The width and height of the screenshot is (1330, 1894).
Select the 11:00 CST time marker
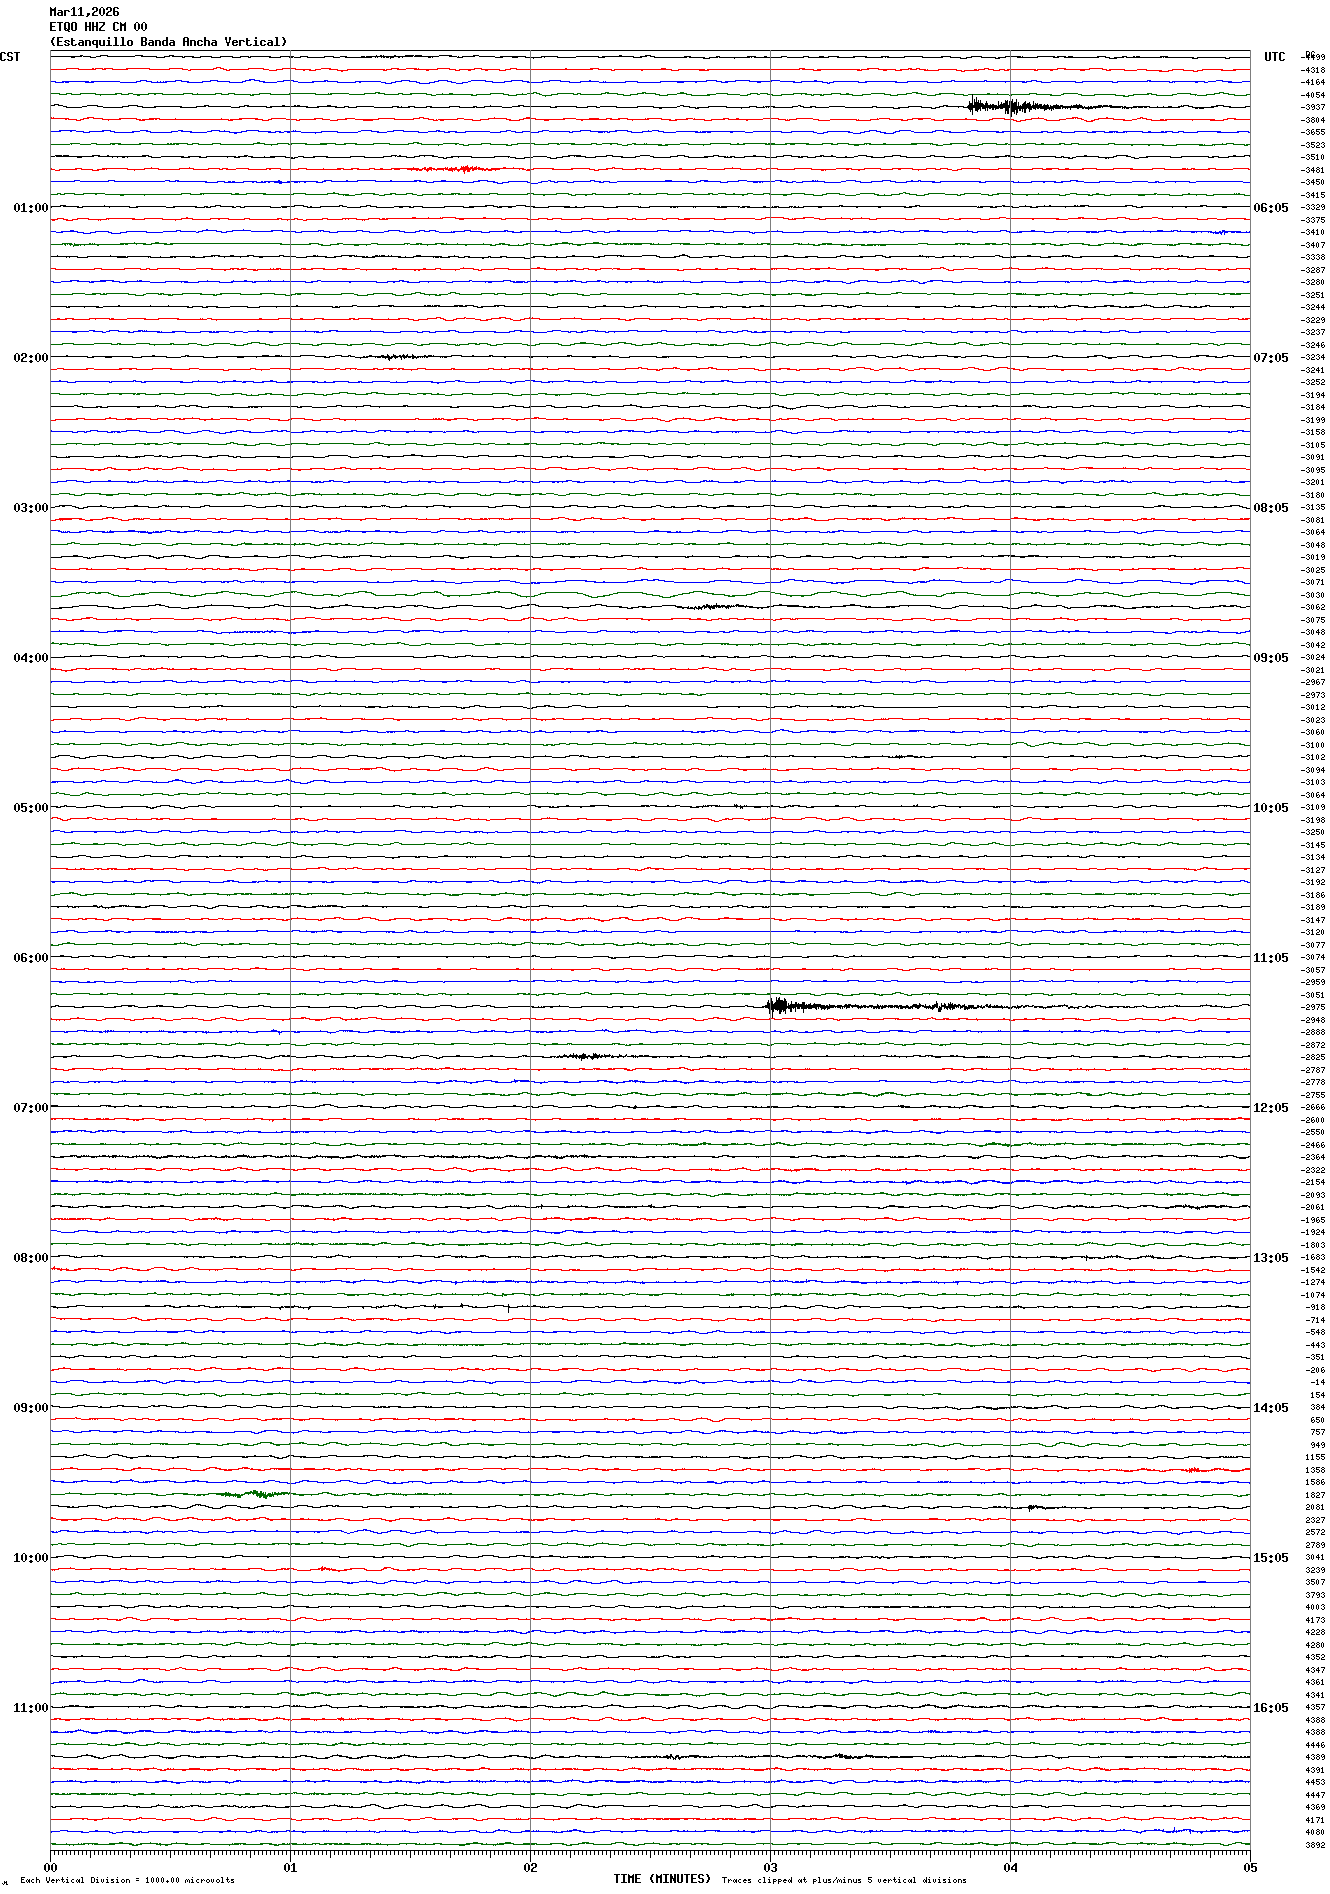(x=30, y=1708)
